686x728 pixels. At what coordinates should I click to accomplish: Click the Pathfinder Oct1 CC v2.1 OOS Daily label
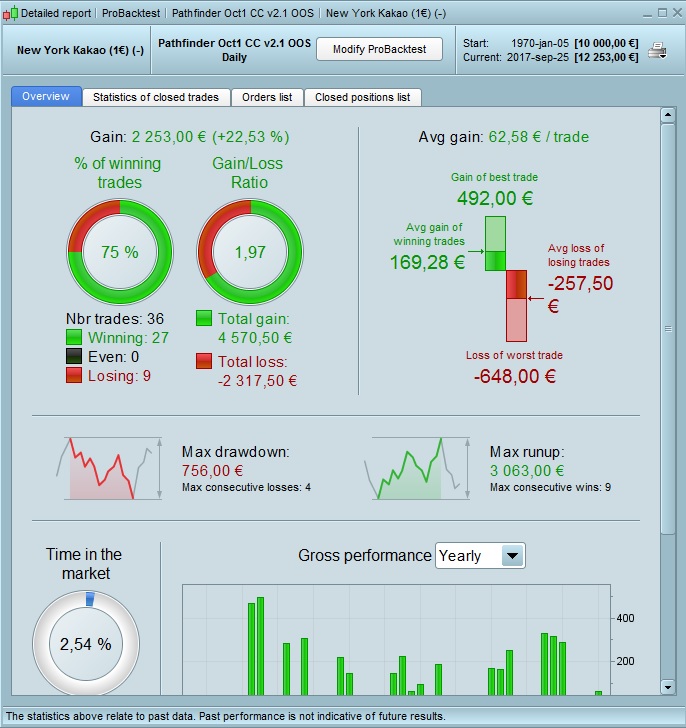[x=234, y=50]
